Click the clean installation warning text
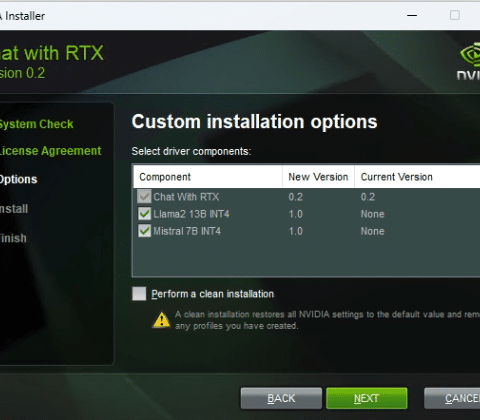The height and width of the screenshot is (420, 480). click(327, 320)
